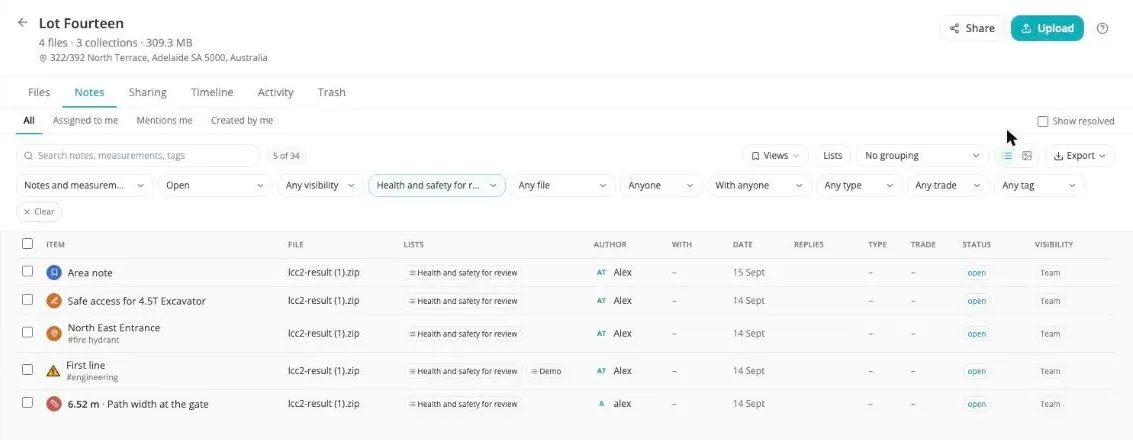
Task: Open the Anyone author filter
Action: pyautogui.click(x=661, y=186)
